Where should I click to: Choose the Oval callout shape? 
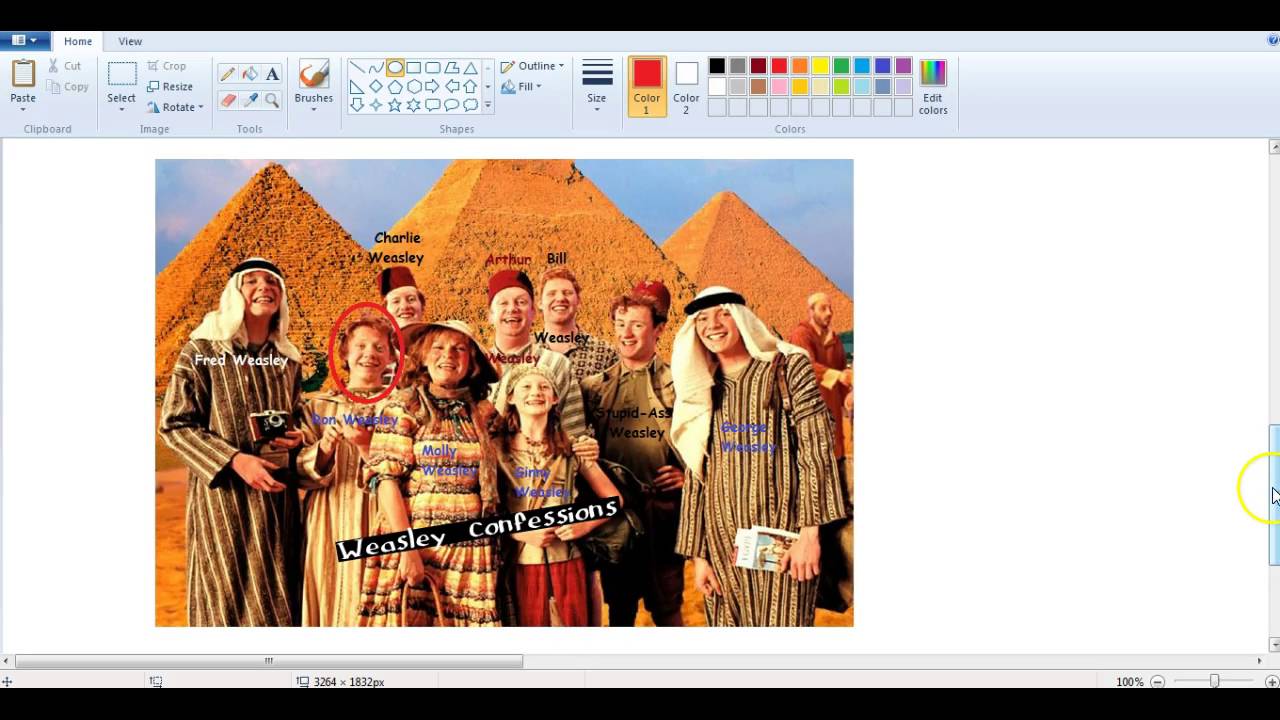click(452, 105)
